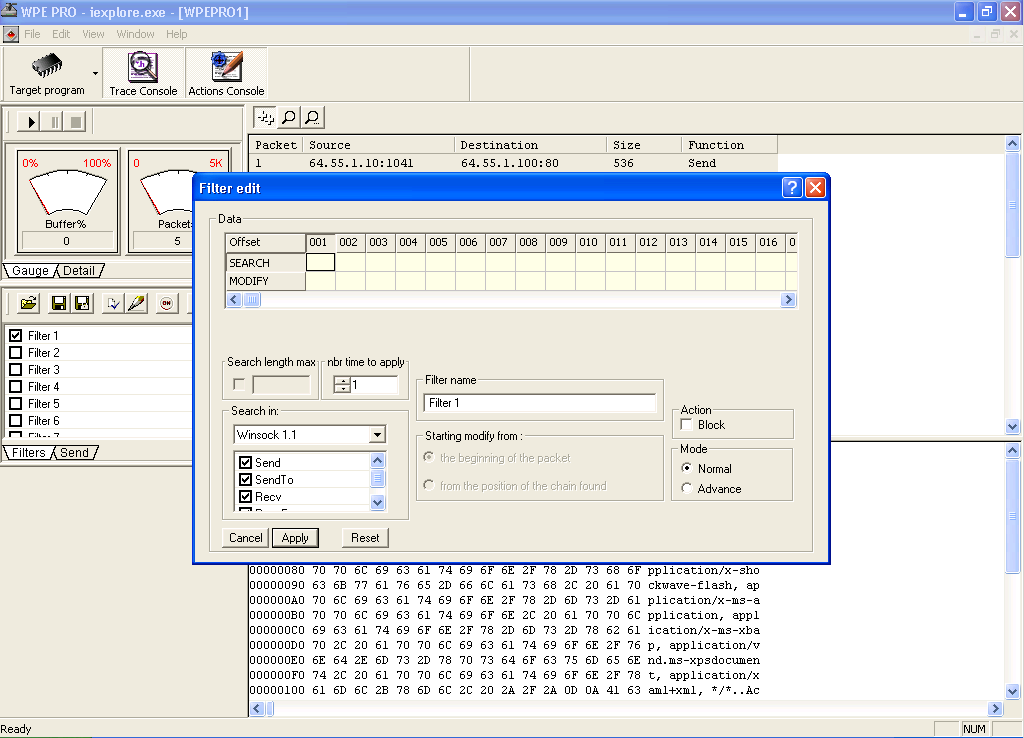Enable the Block action checkbox
The width and height of the screenshot is (1024, 738).
click(x=686, y=425)
